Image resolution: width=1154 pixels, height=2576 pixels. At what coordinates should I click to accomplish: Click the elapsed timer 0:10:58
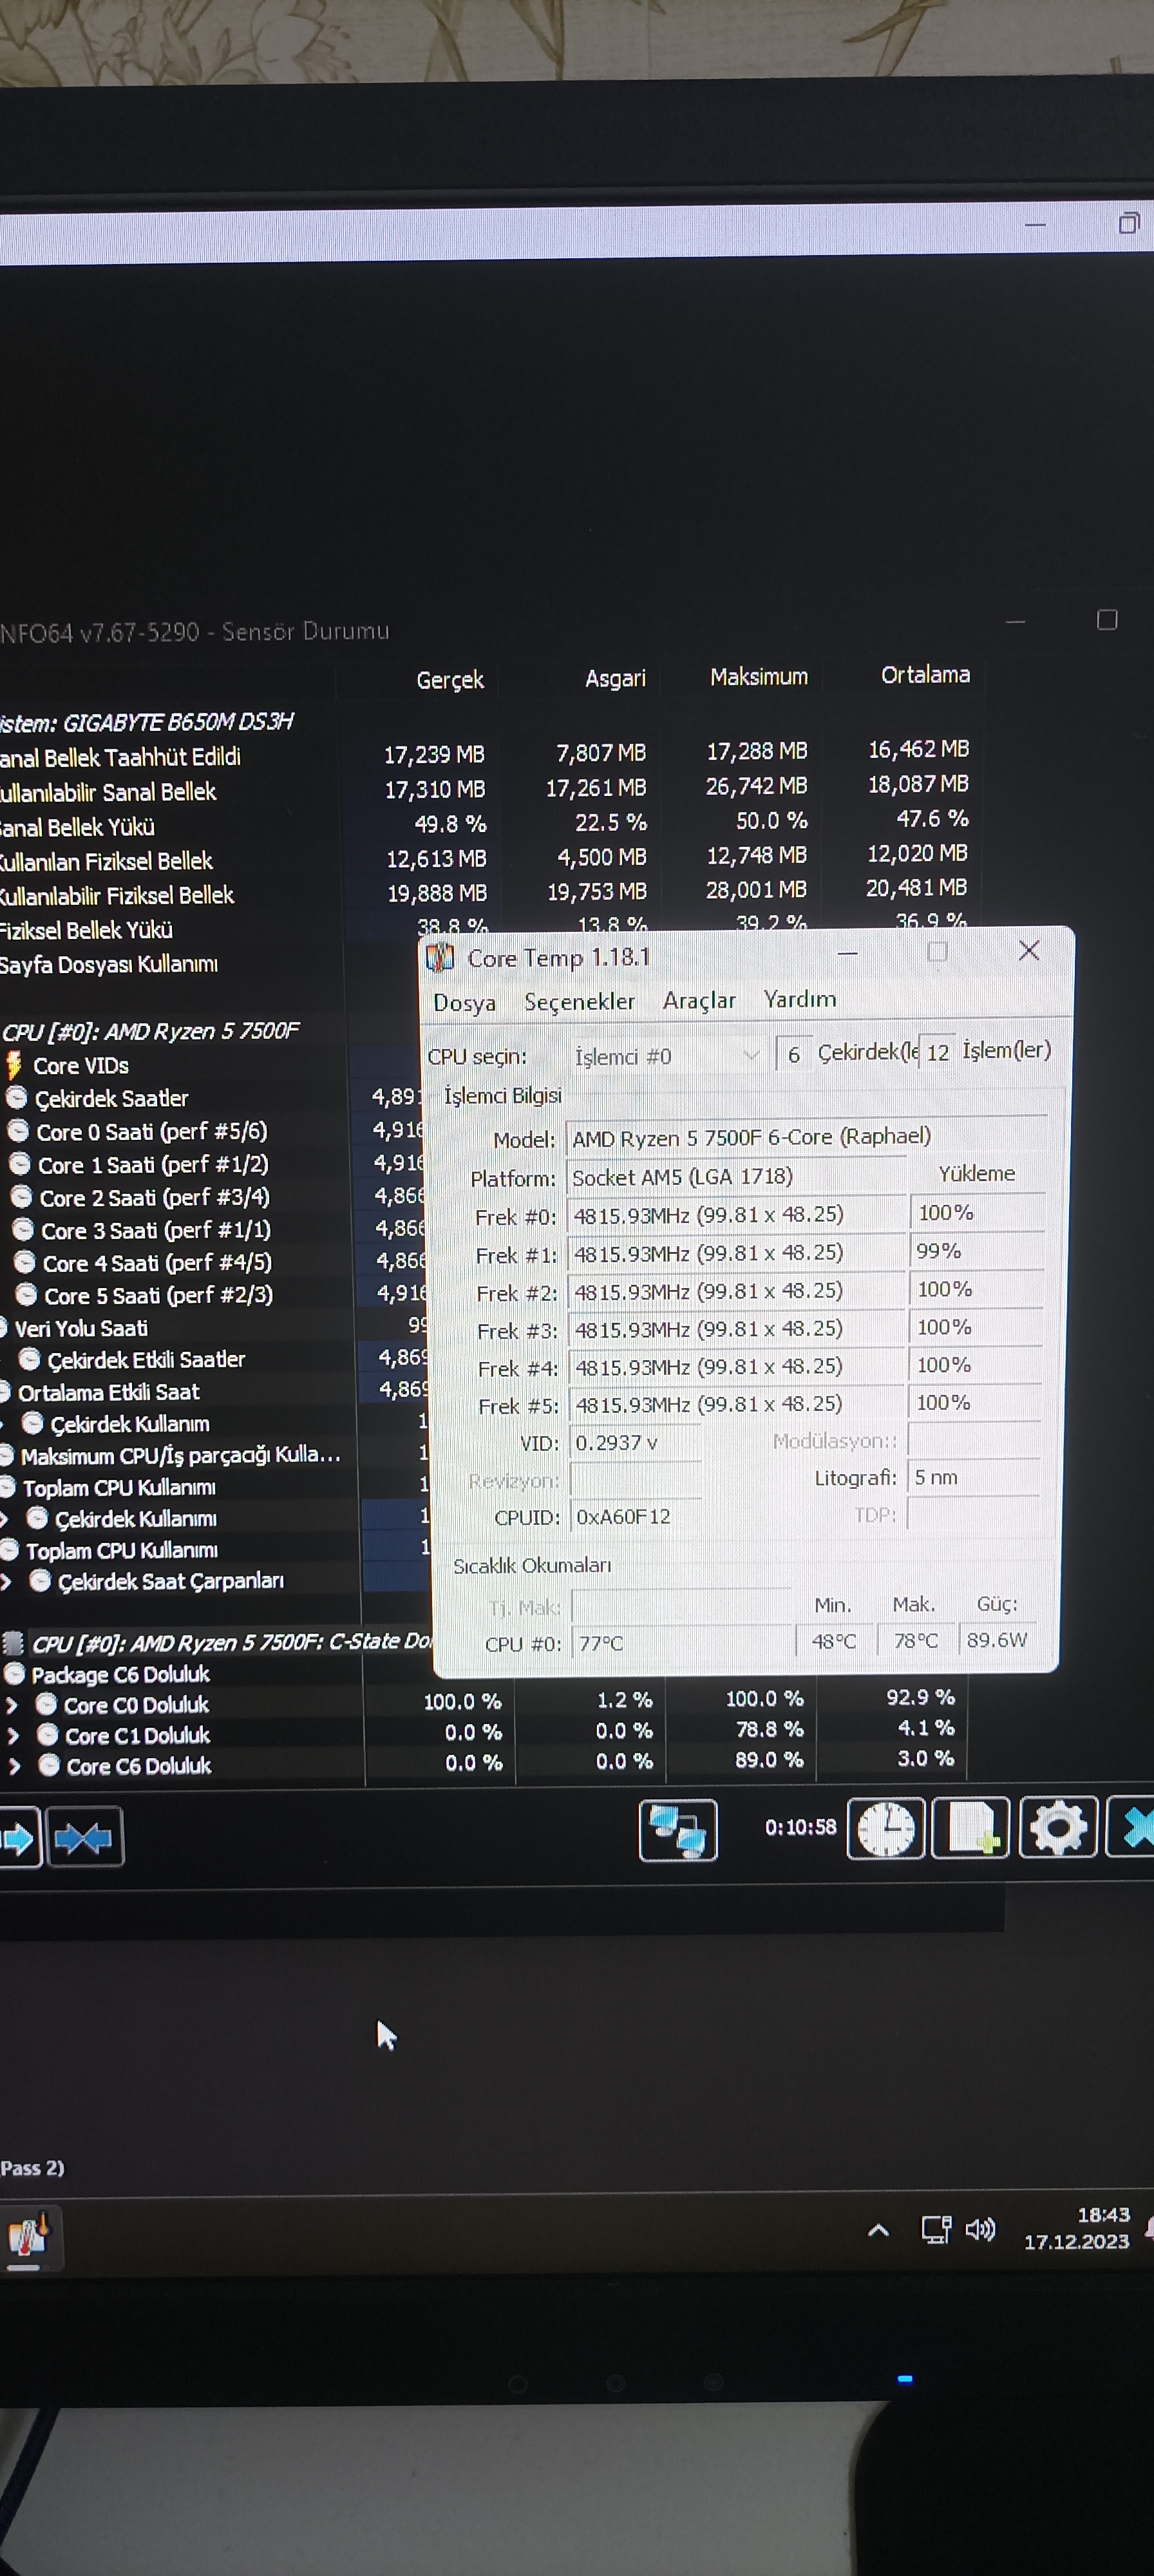pyautogui.click(x=800, y=1827)
